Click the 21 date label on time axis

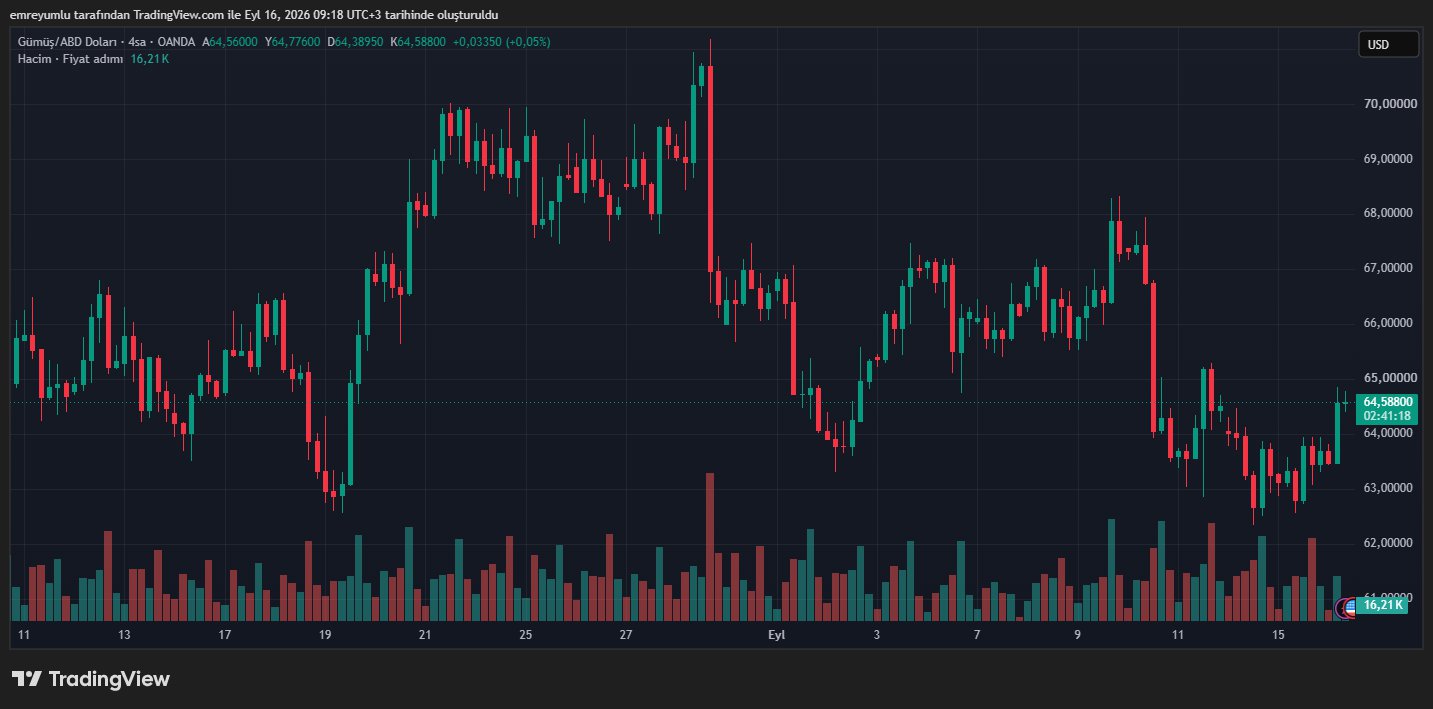click(x=425, y=635)
